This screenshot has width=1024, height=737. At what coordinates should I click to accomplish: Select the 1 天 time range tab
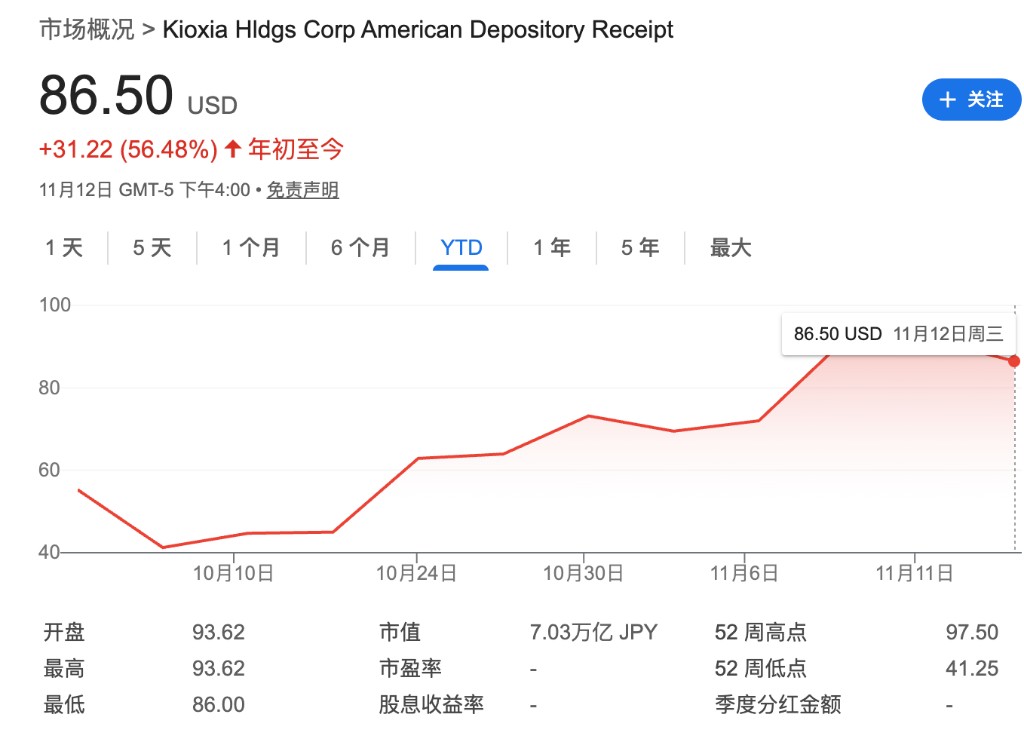(x=64, y=248)
